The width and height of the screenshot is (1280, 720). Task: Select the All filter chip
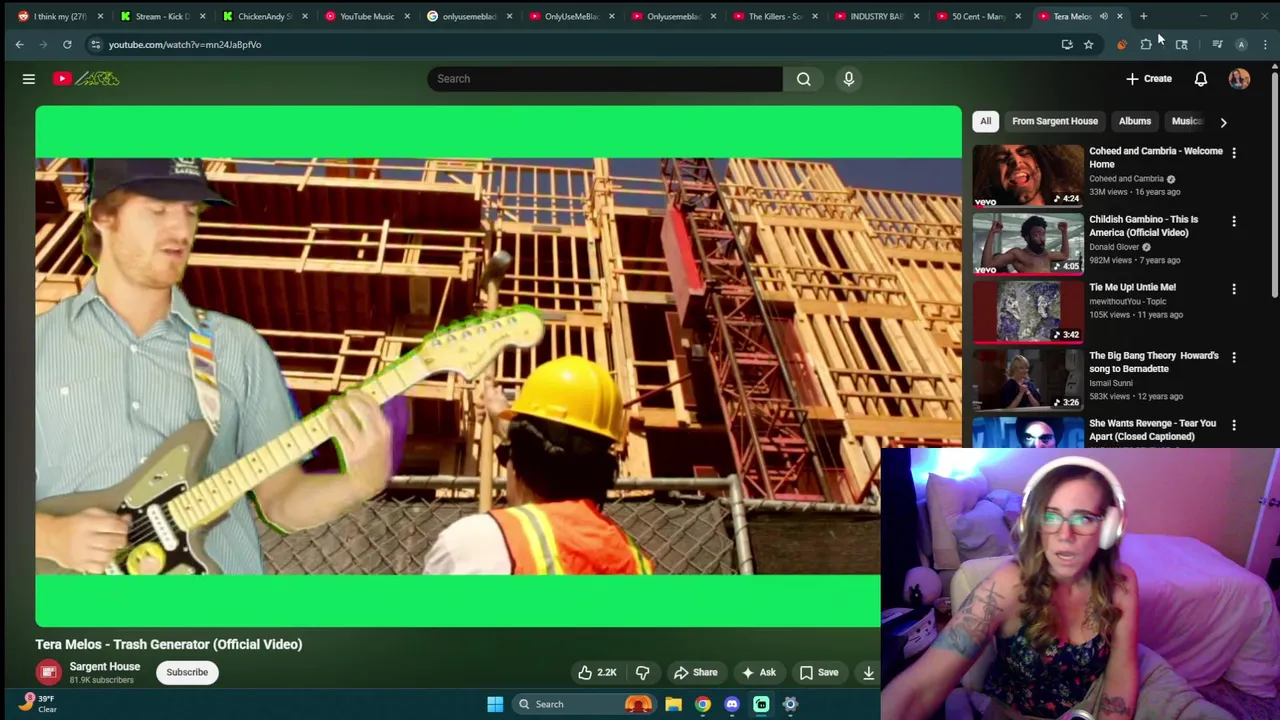985,121
